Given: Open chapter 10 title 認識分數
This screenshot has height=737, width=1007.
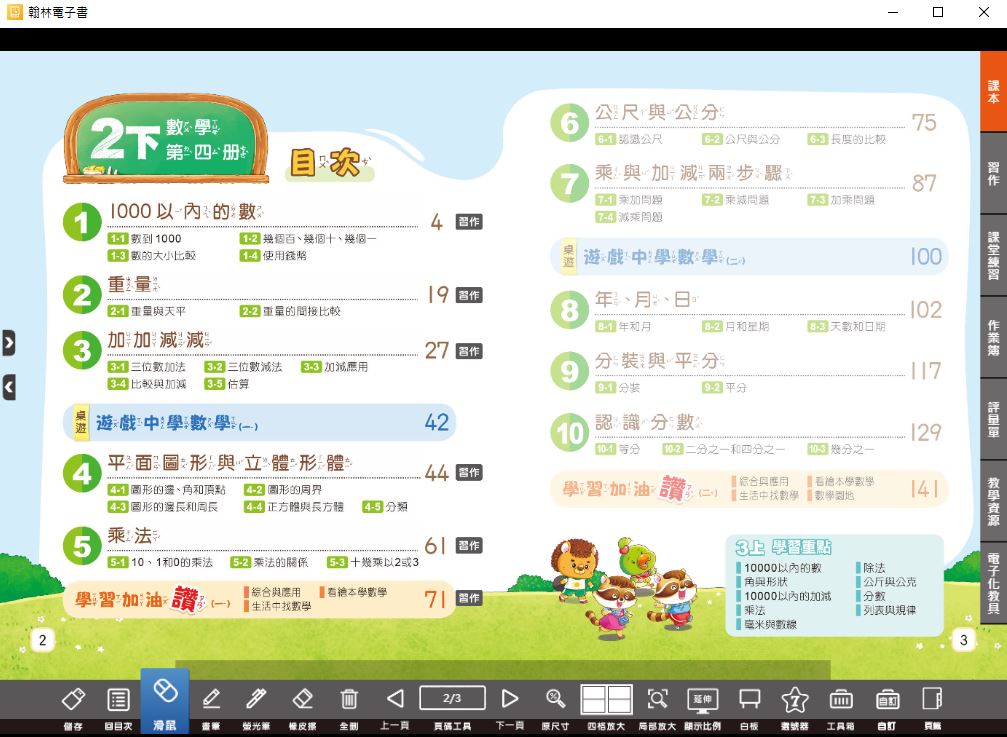Looking at the screenshot, I should (649, 422).
